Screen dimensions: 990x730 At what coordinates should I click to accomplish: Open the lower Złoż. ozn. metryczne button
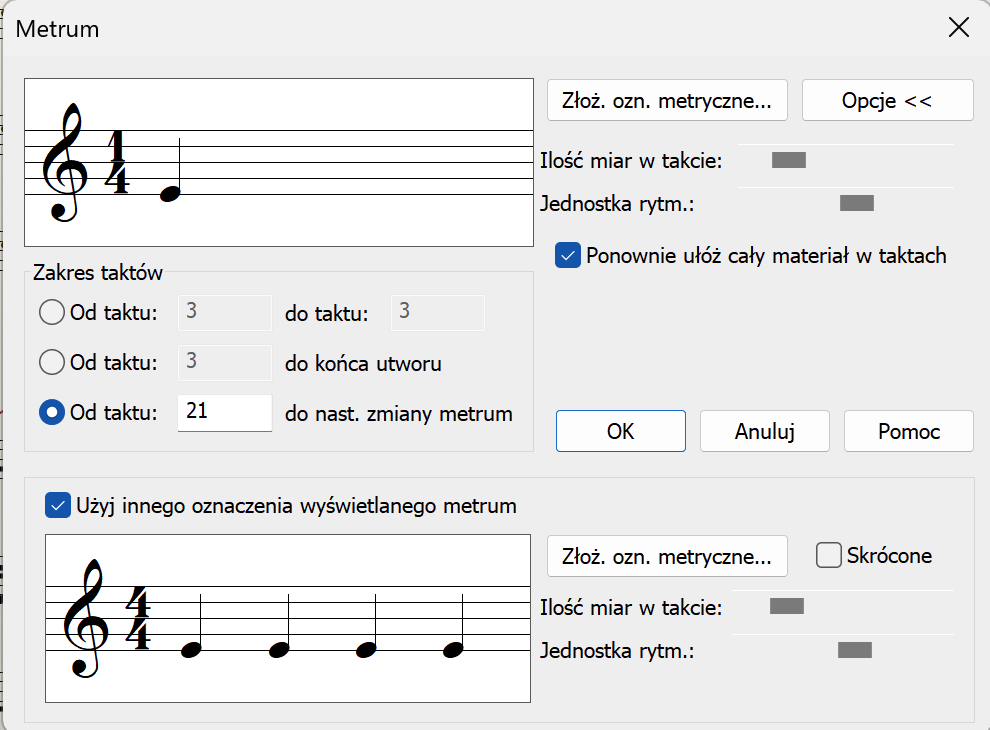tap(667, 556)
